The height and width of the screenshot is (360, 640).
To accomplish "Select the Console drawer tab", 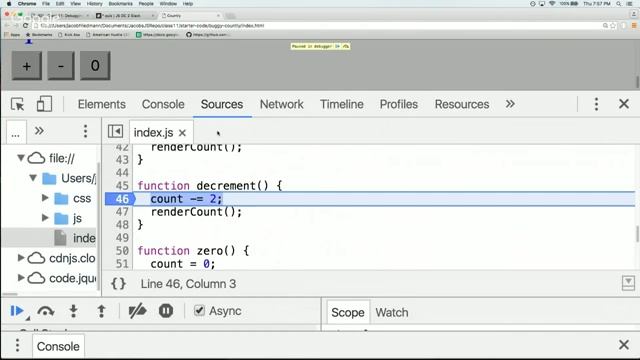I will [58, 347].
